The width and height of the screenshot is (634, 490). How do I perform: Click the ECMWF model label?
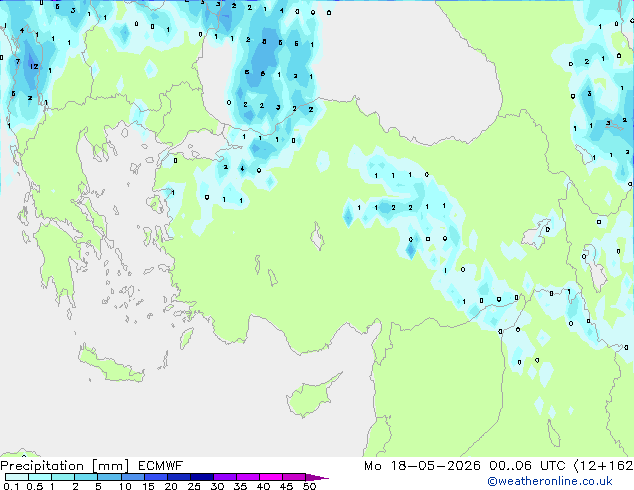pyautogui.click(x=161, y=466)
